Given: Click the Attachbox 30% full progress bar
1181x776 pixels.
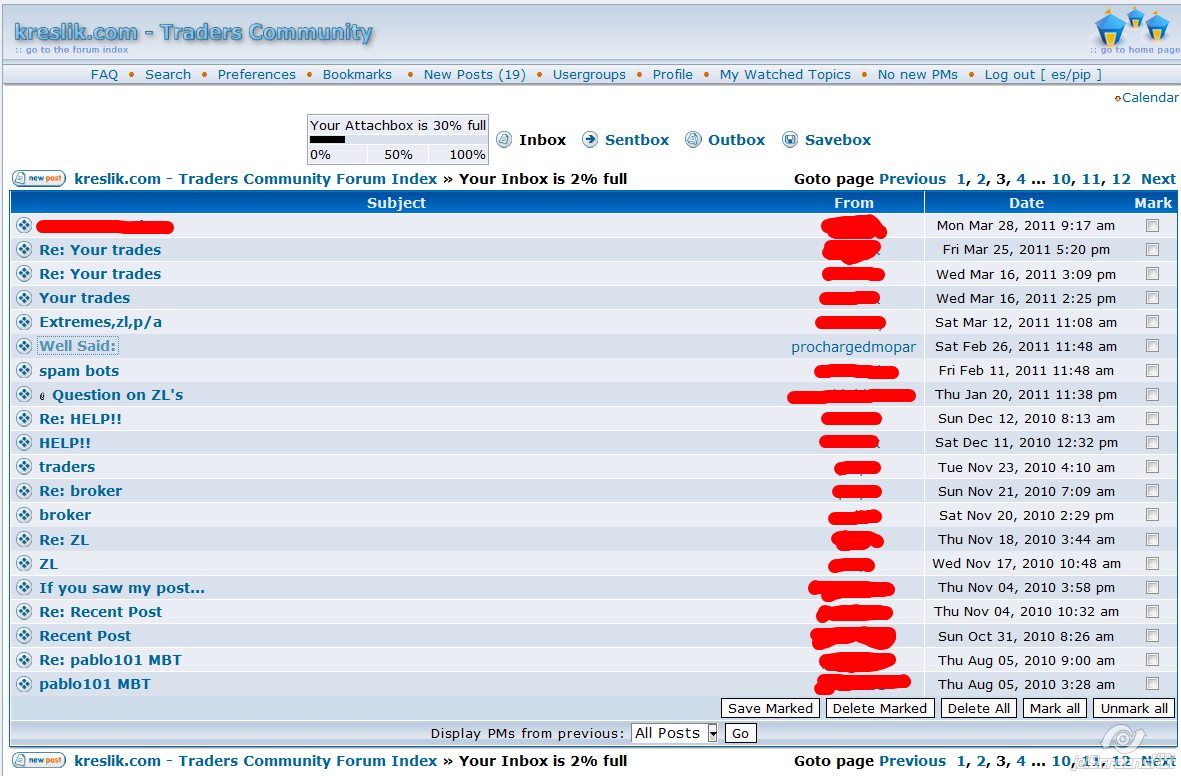Looking at the screenshot, I should pos(398,139).
